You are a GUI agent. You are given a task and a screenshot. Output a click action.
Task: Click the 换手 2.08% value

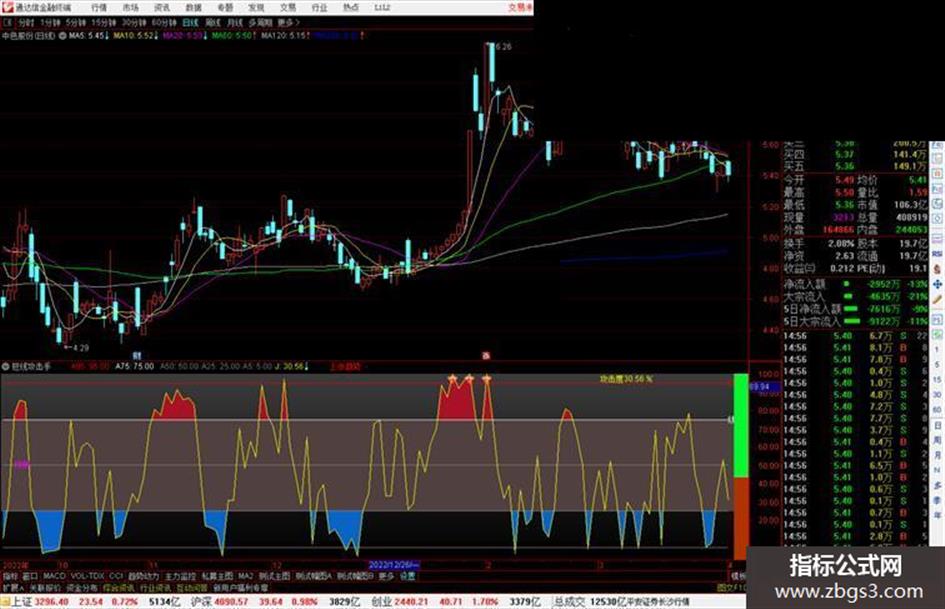[x=841, y=244]
